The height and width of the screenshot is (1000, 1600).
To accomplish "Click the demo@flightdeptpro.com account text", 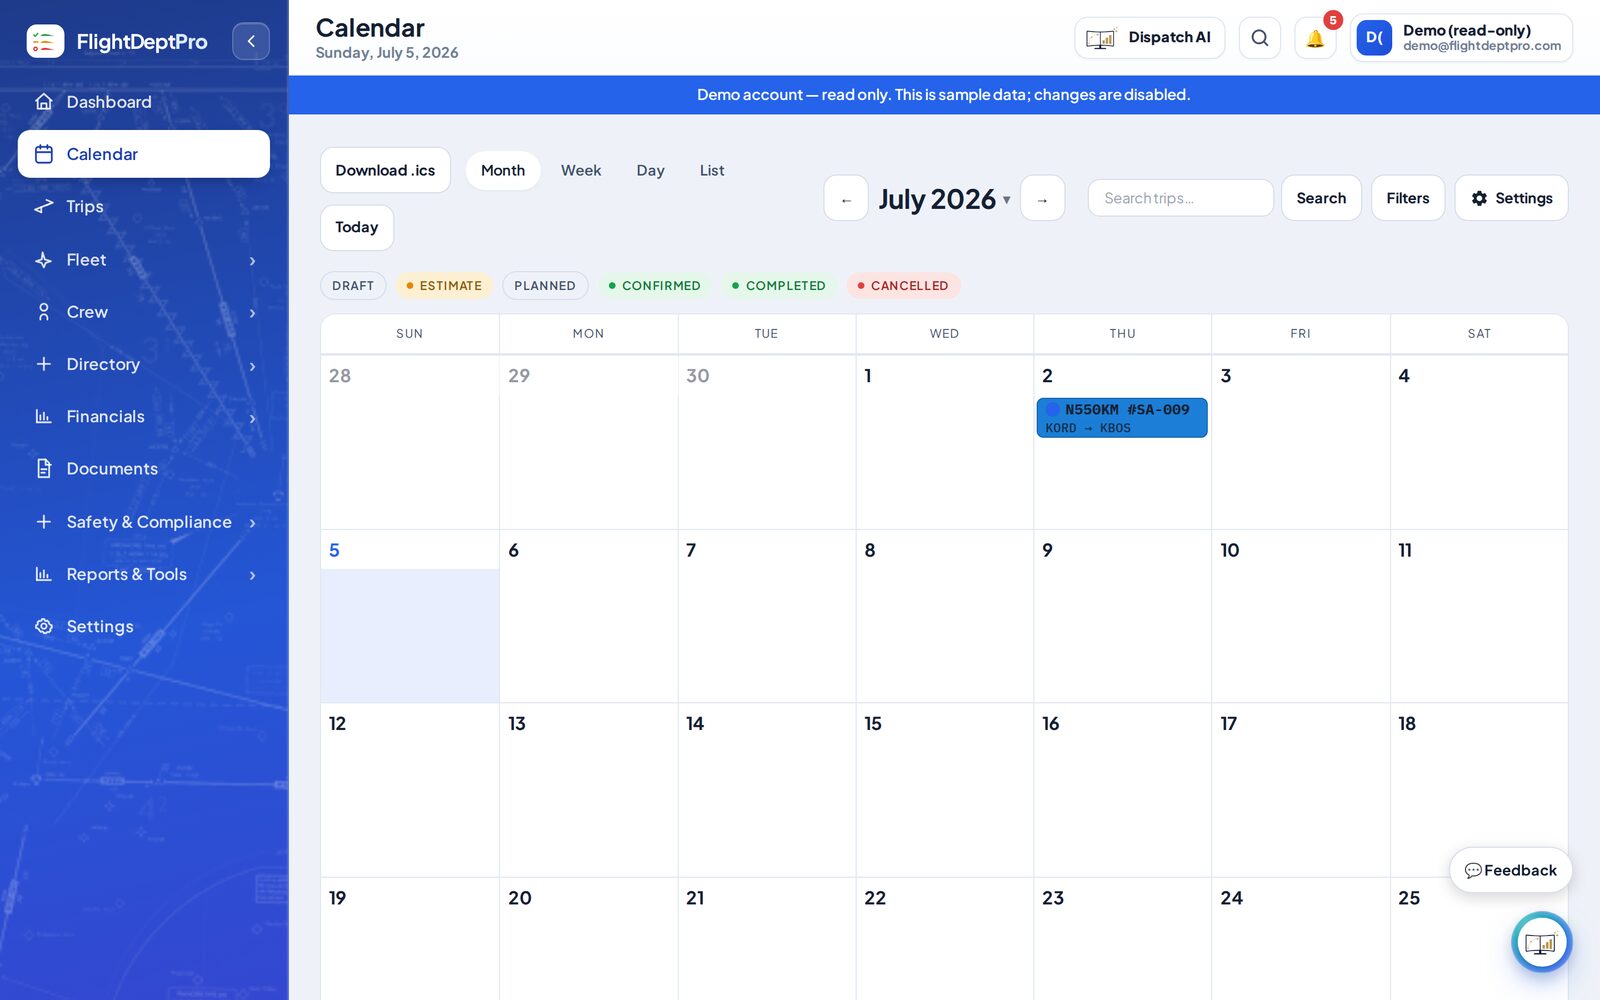I will [1481, 46].
